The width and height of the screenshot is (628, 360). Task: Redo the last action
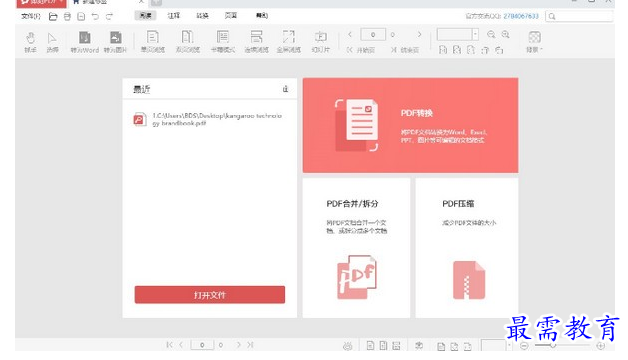tap(109, 16)
